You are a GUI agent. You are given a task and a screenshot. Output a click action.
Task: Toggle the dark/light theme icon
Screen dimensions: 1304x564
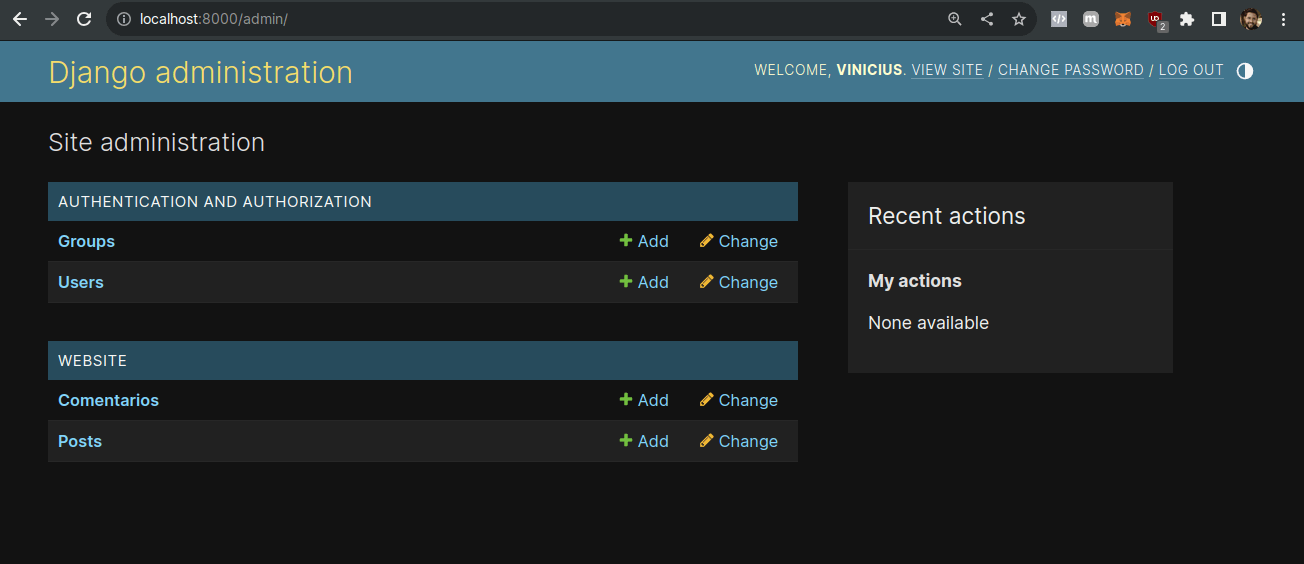1245,71
